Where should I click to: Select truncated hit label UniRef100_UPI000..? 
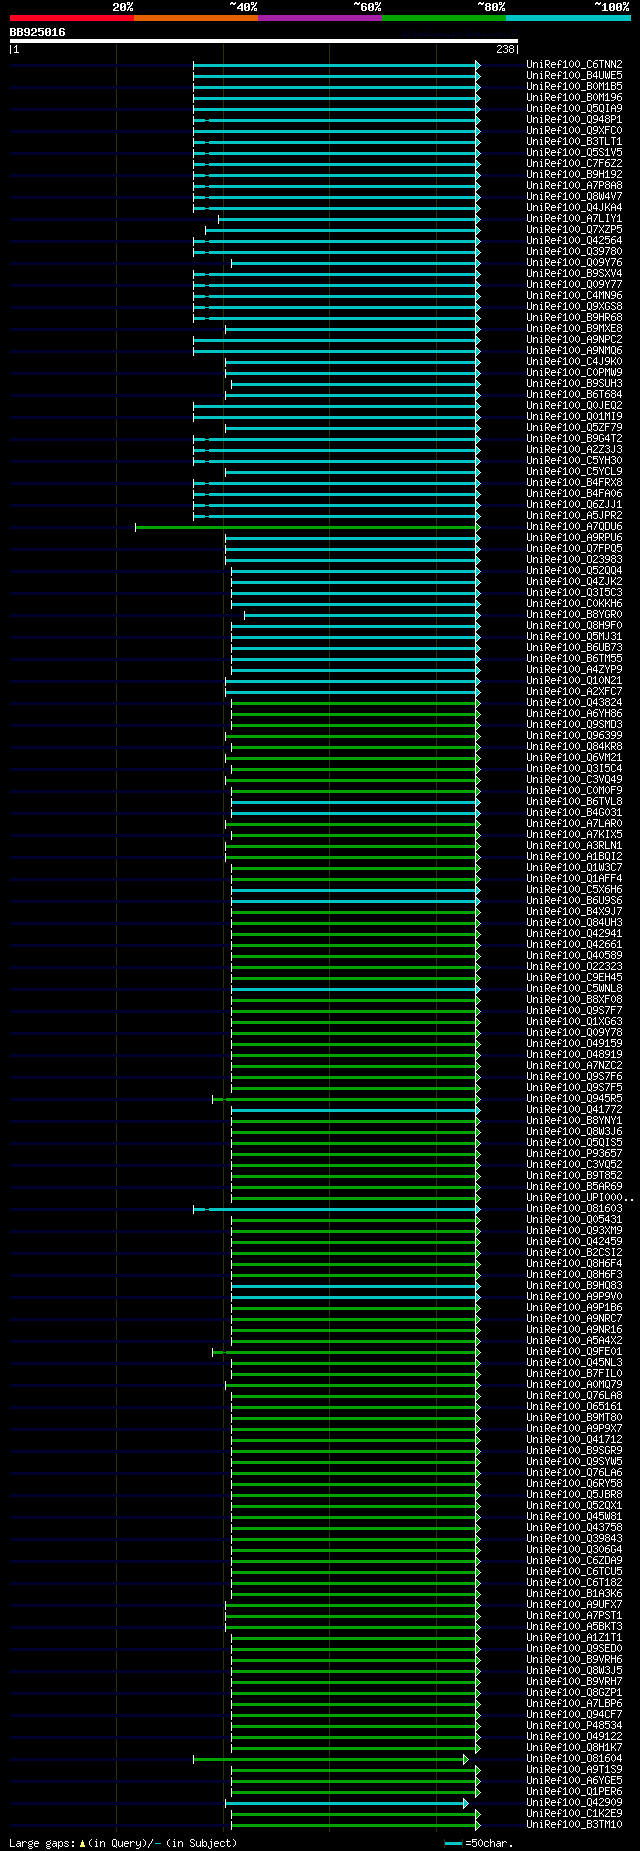click(580, 1197)
